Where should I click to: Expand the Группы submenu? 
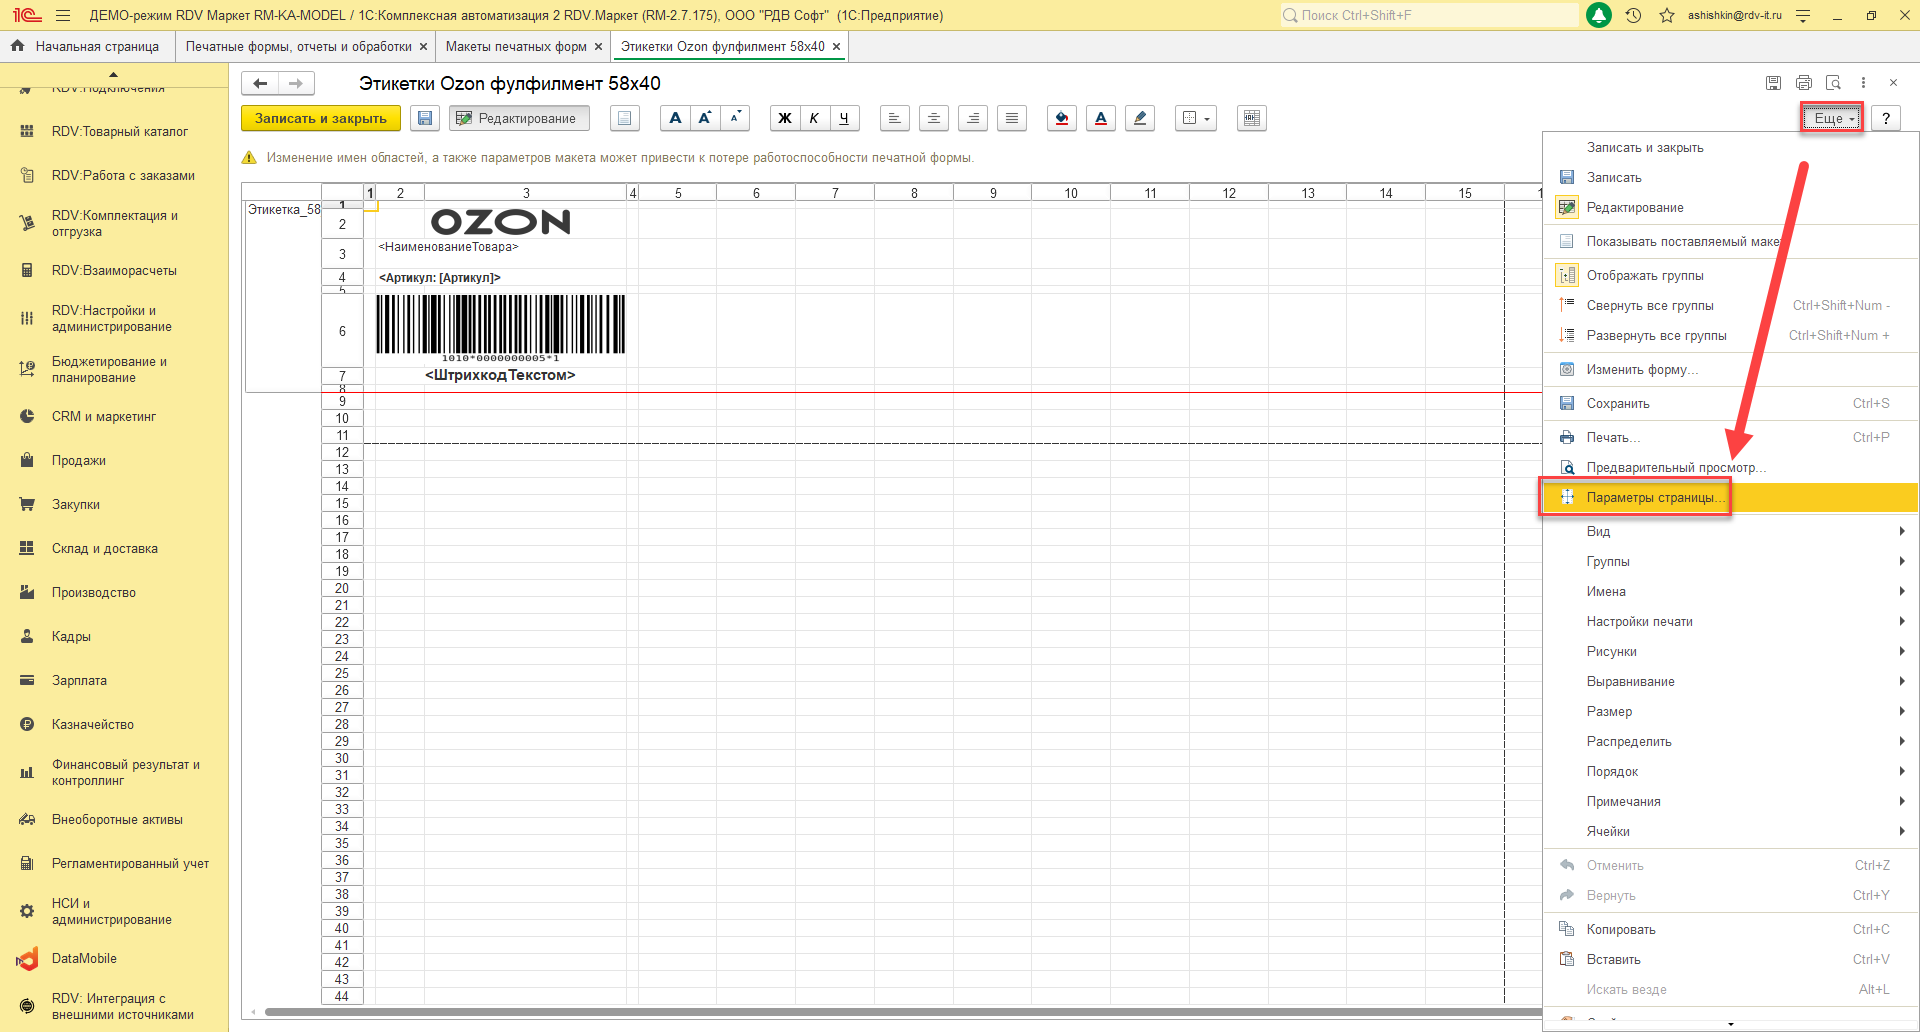pyautogui.click(x=1730, y=561)
